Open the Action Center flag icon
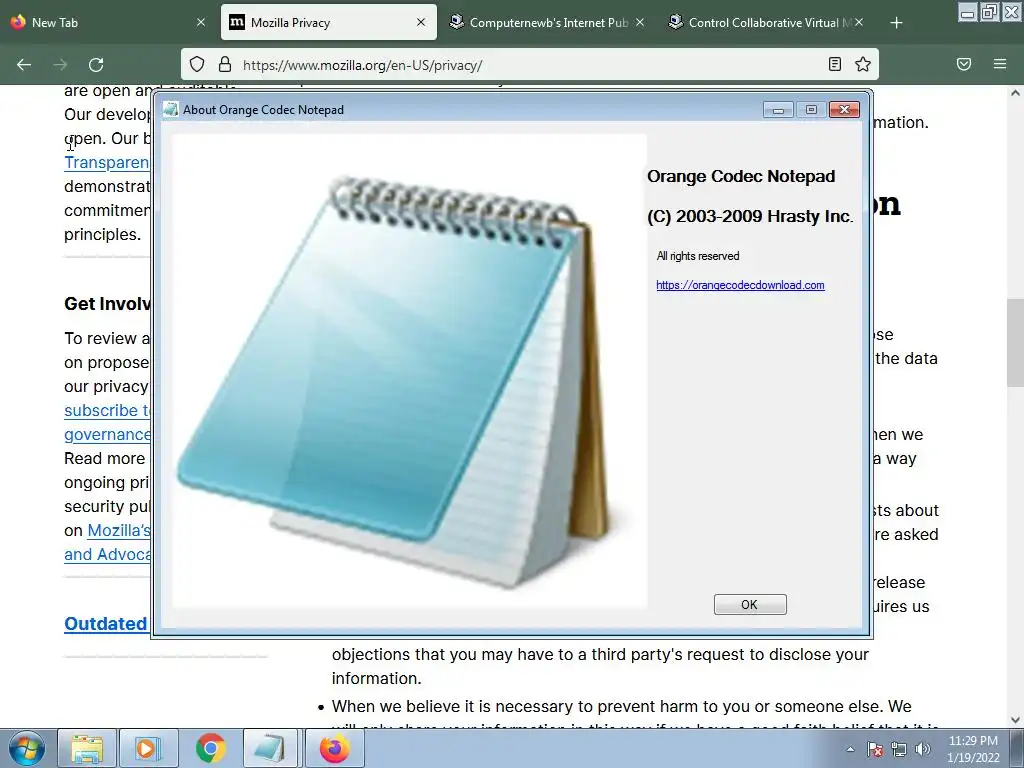This screenshot has width=1024, height=768. coord(874,749)
